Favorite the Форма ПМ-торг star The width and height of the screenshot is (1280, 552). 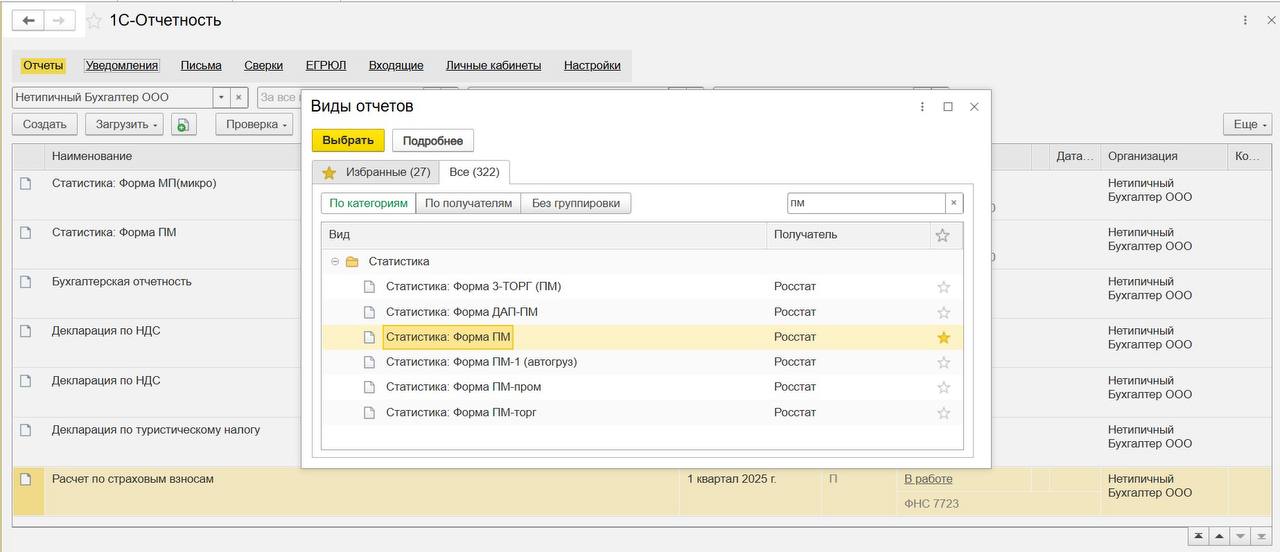[x=943, y=412]
